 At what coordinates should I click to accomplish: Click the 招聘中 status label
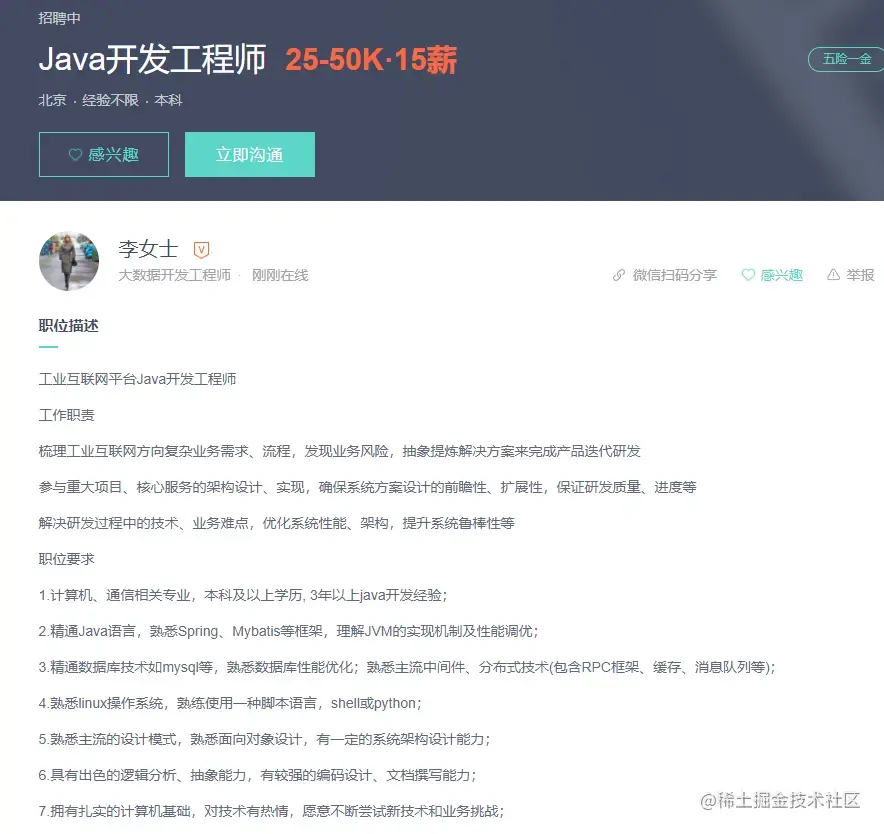coord(59,18)
